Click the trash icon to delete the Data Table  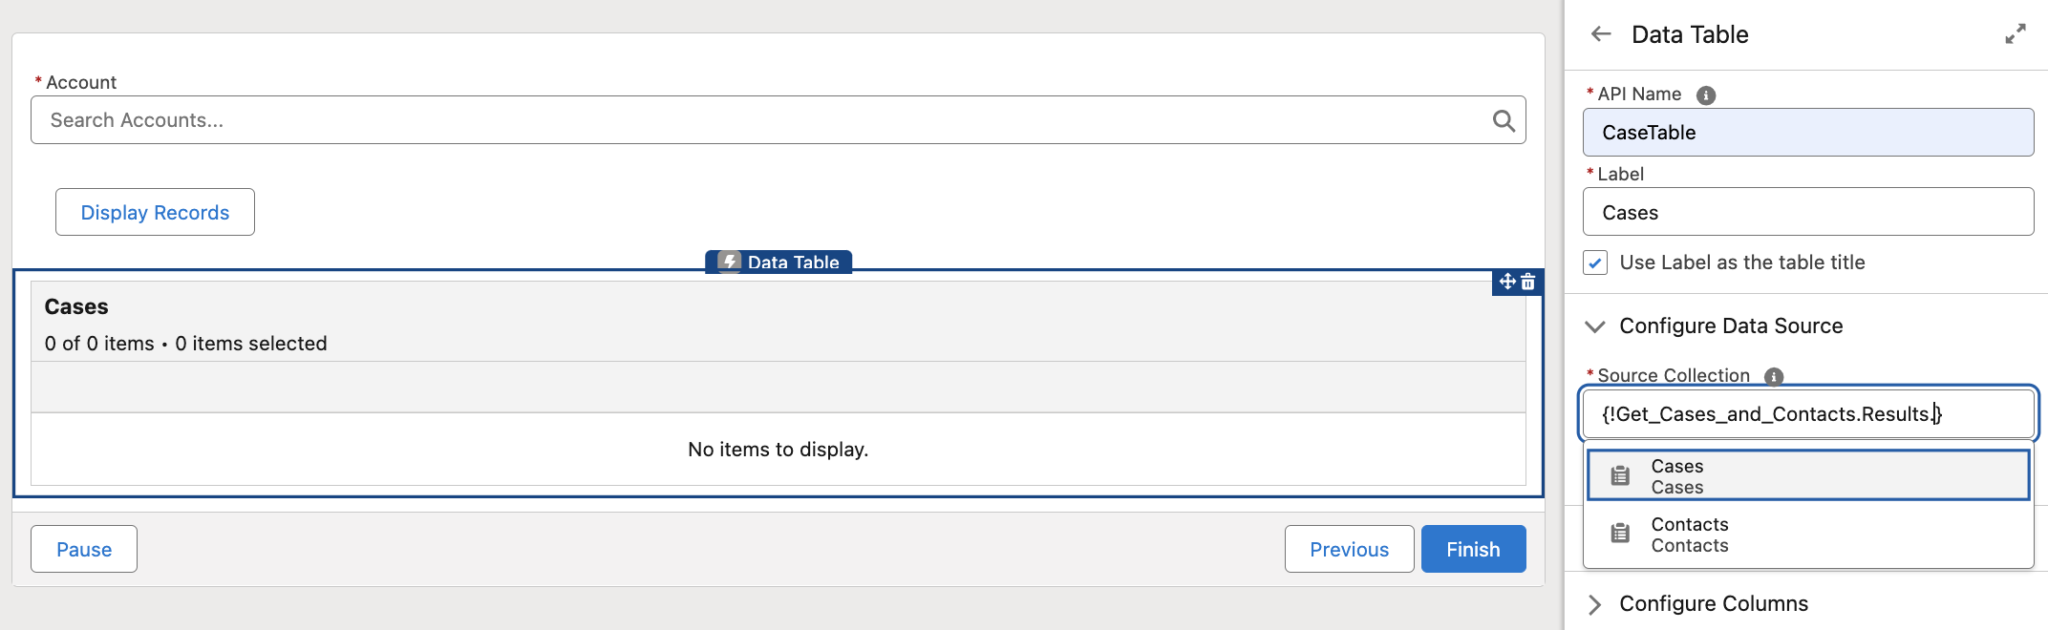[x=1527, y=283]
